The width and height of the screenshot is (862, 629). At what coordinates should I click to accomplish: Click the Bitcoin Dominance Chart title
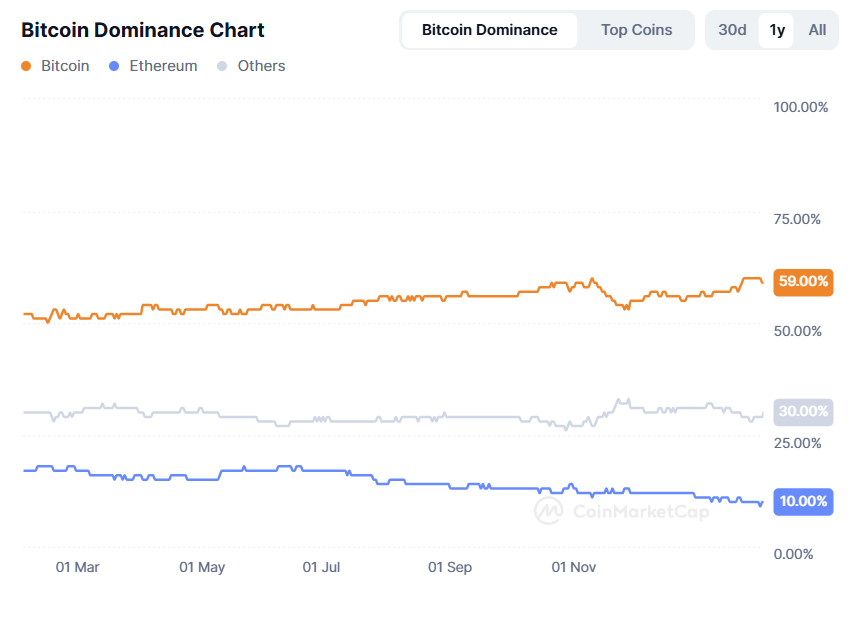(x=143, y=30)
